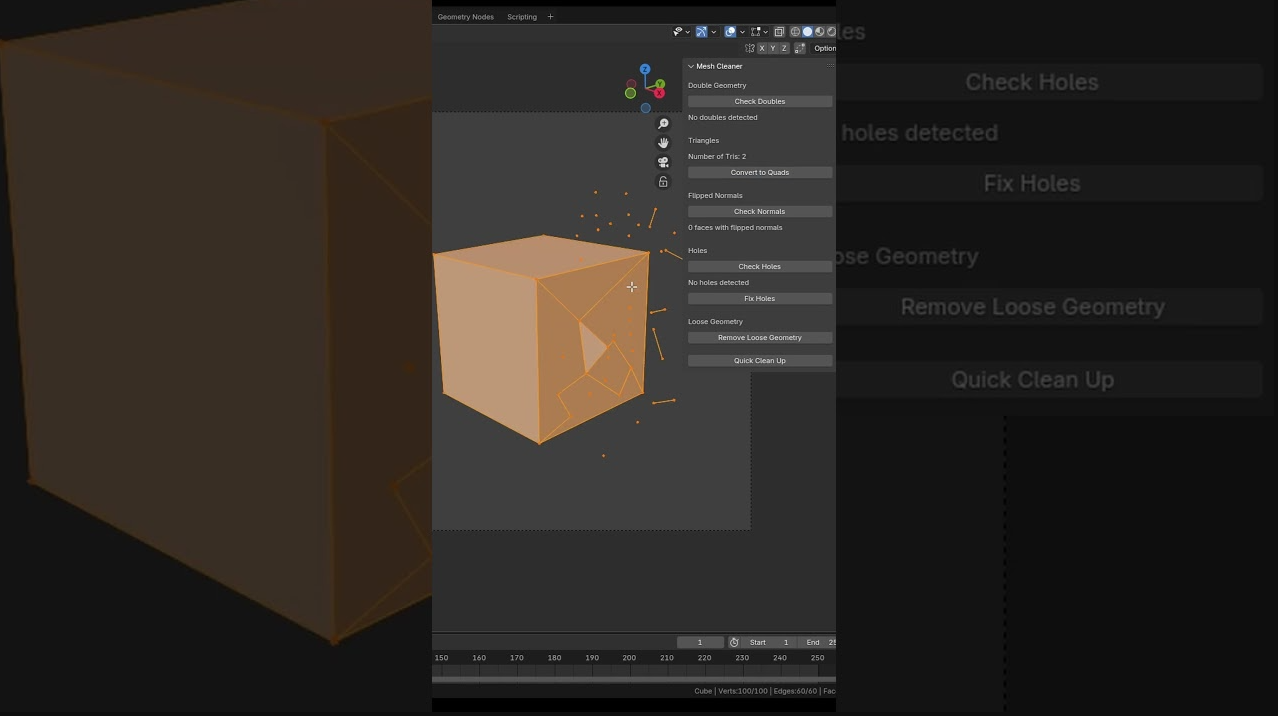The image size is (1278, 716).
Task: Click the 'No holes detected' label
Action: [x=718, y=282]
